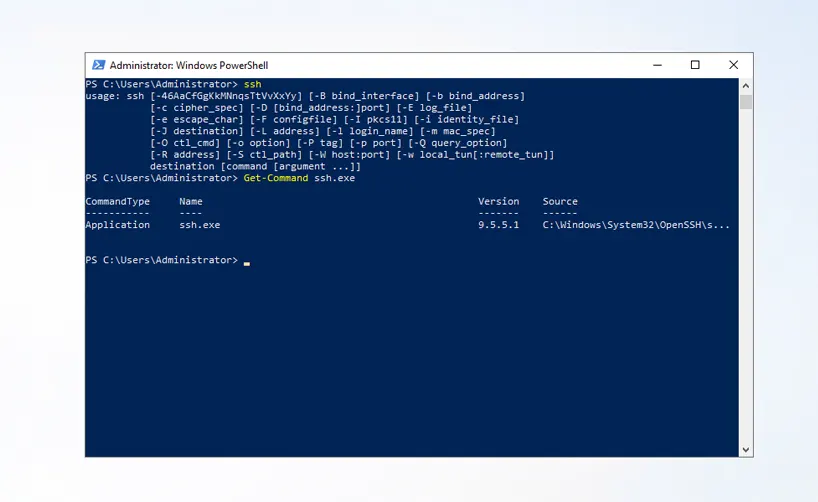Image resolution: width=818 pixels, height=502 pixels.
Task: Click '[-m mac_spec]' in usage text
Action: point(458,131)
